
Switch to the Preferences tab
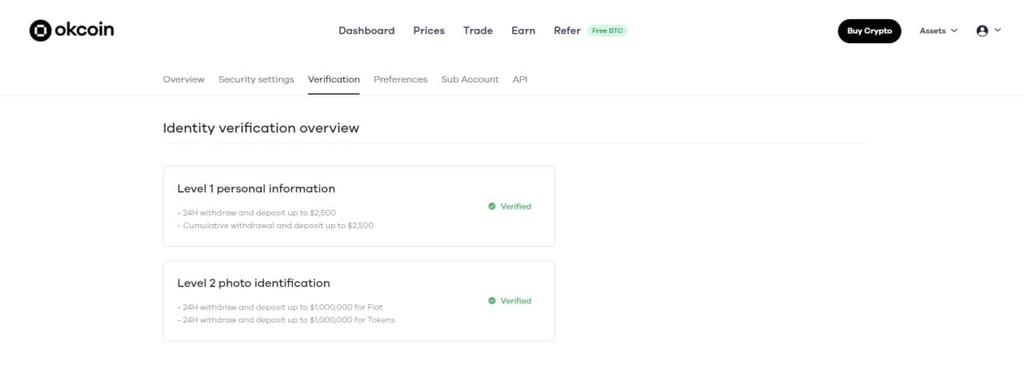[400, 80]
